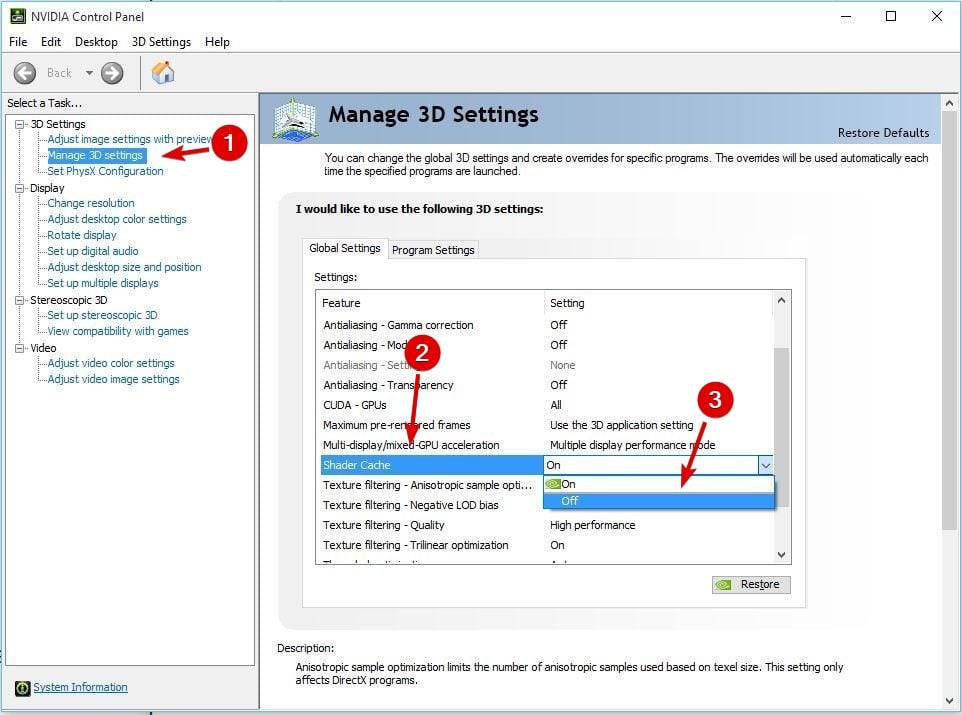
Task: Open View compatibility with games
Action: tap(118, 331)
